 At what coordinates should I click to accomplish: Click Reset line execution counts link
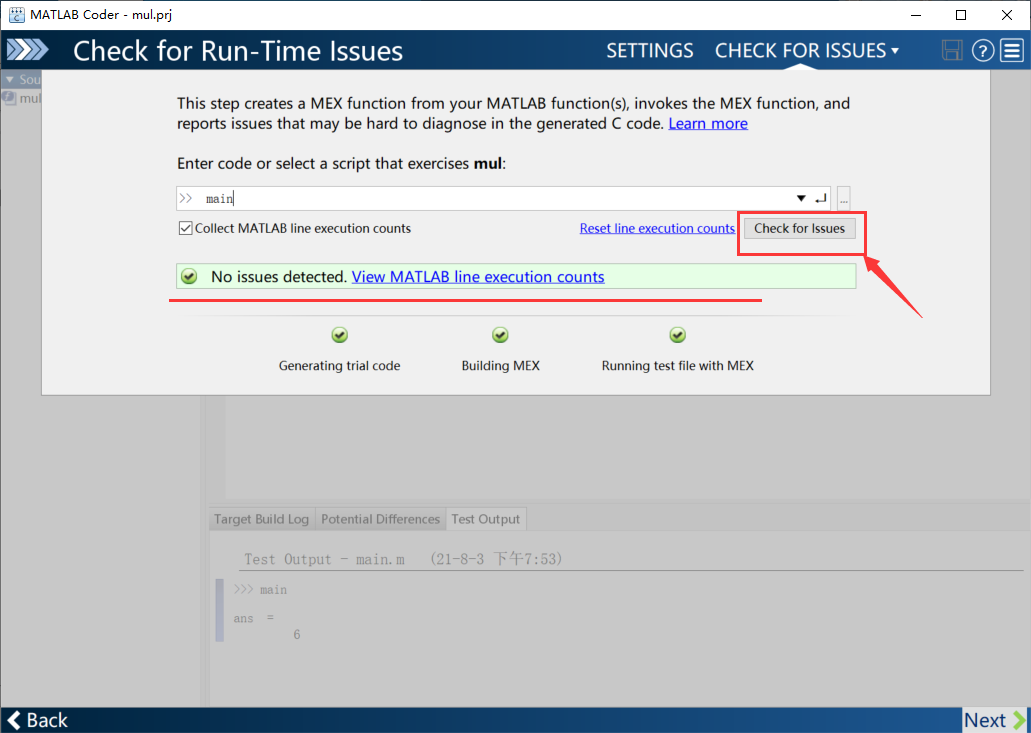(656, 228)
